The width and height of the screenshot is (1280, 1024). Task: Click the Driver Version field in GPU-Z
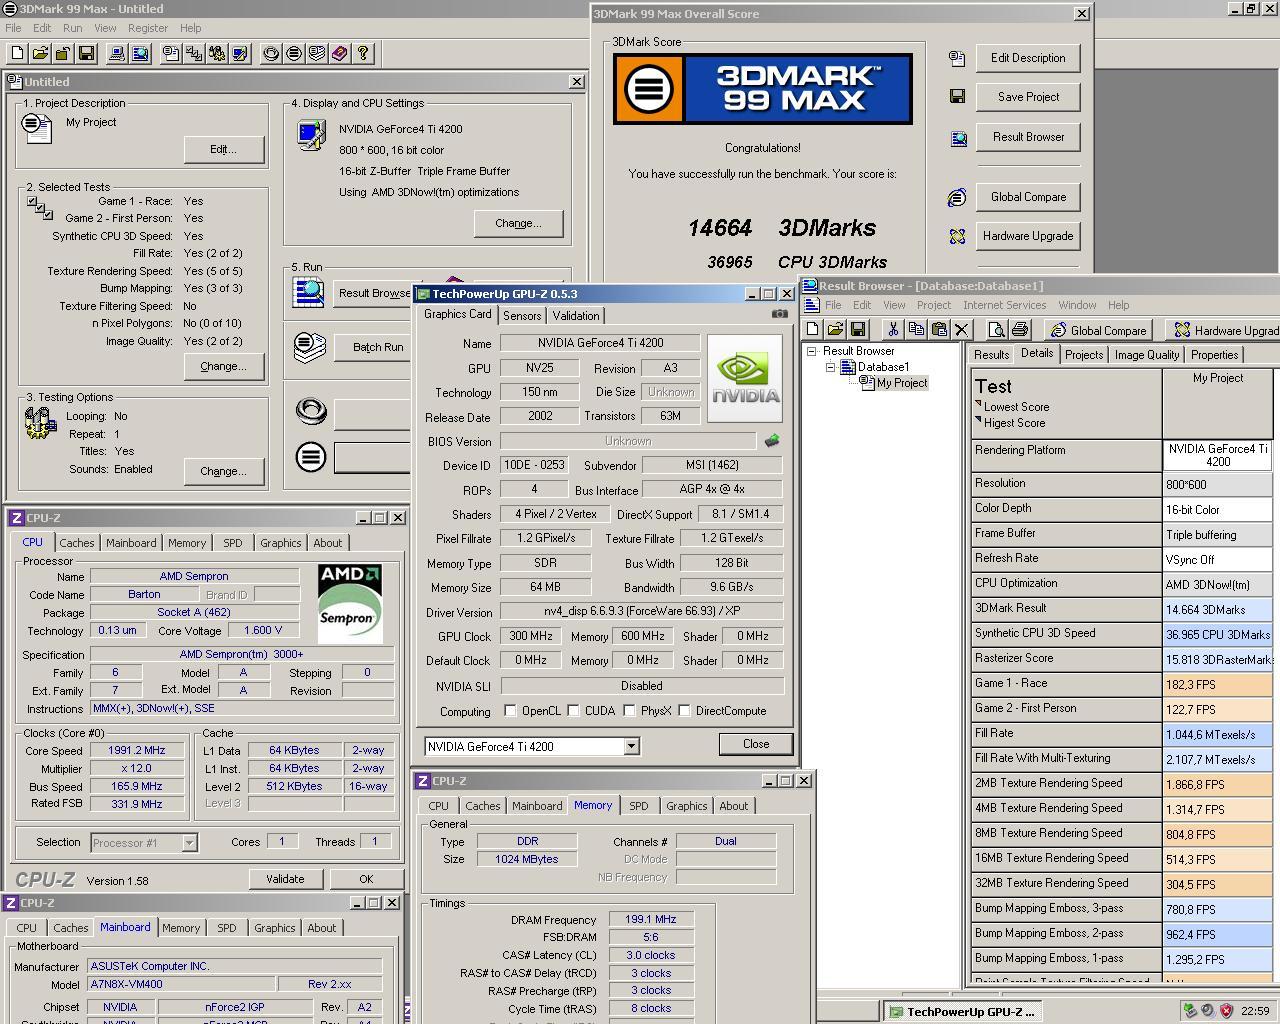641,611
